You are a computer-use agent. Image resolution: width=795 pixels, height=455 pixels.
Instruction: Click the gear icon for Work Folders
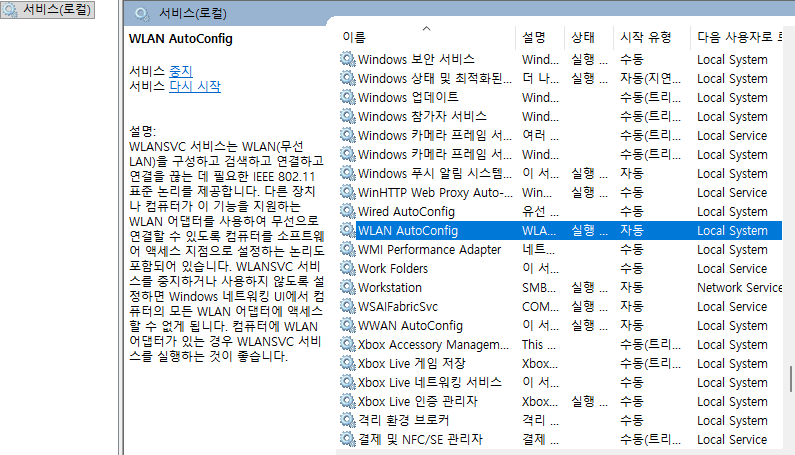348,268
